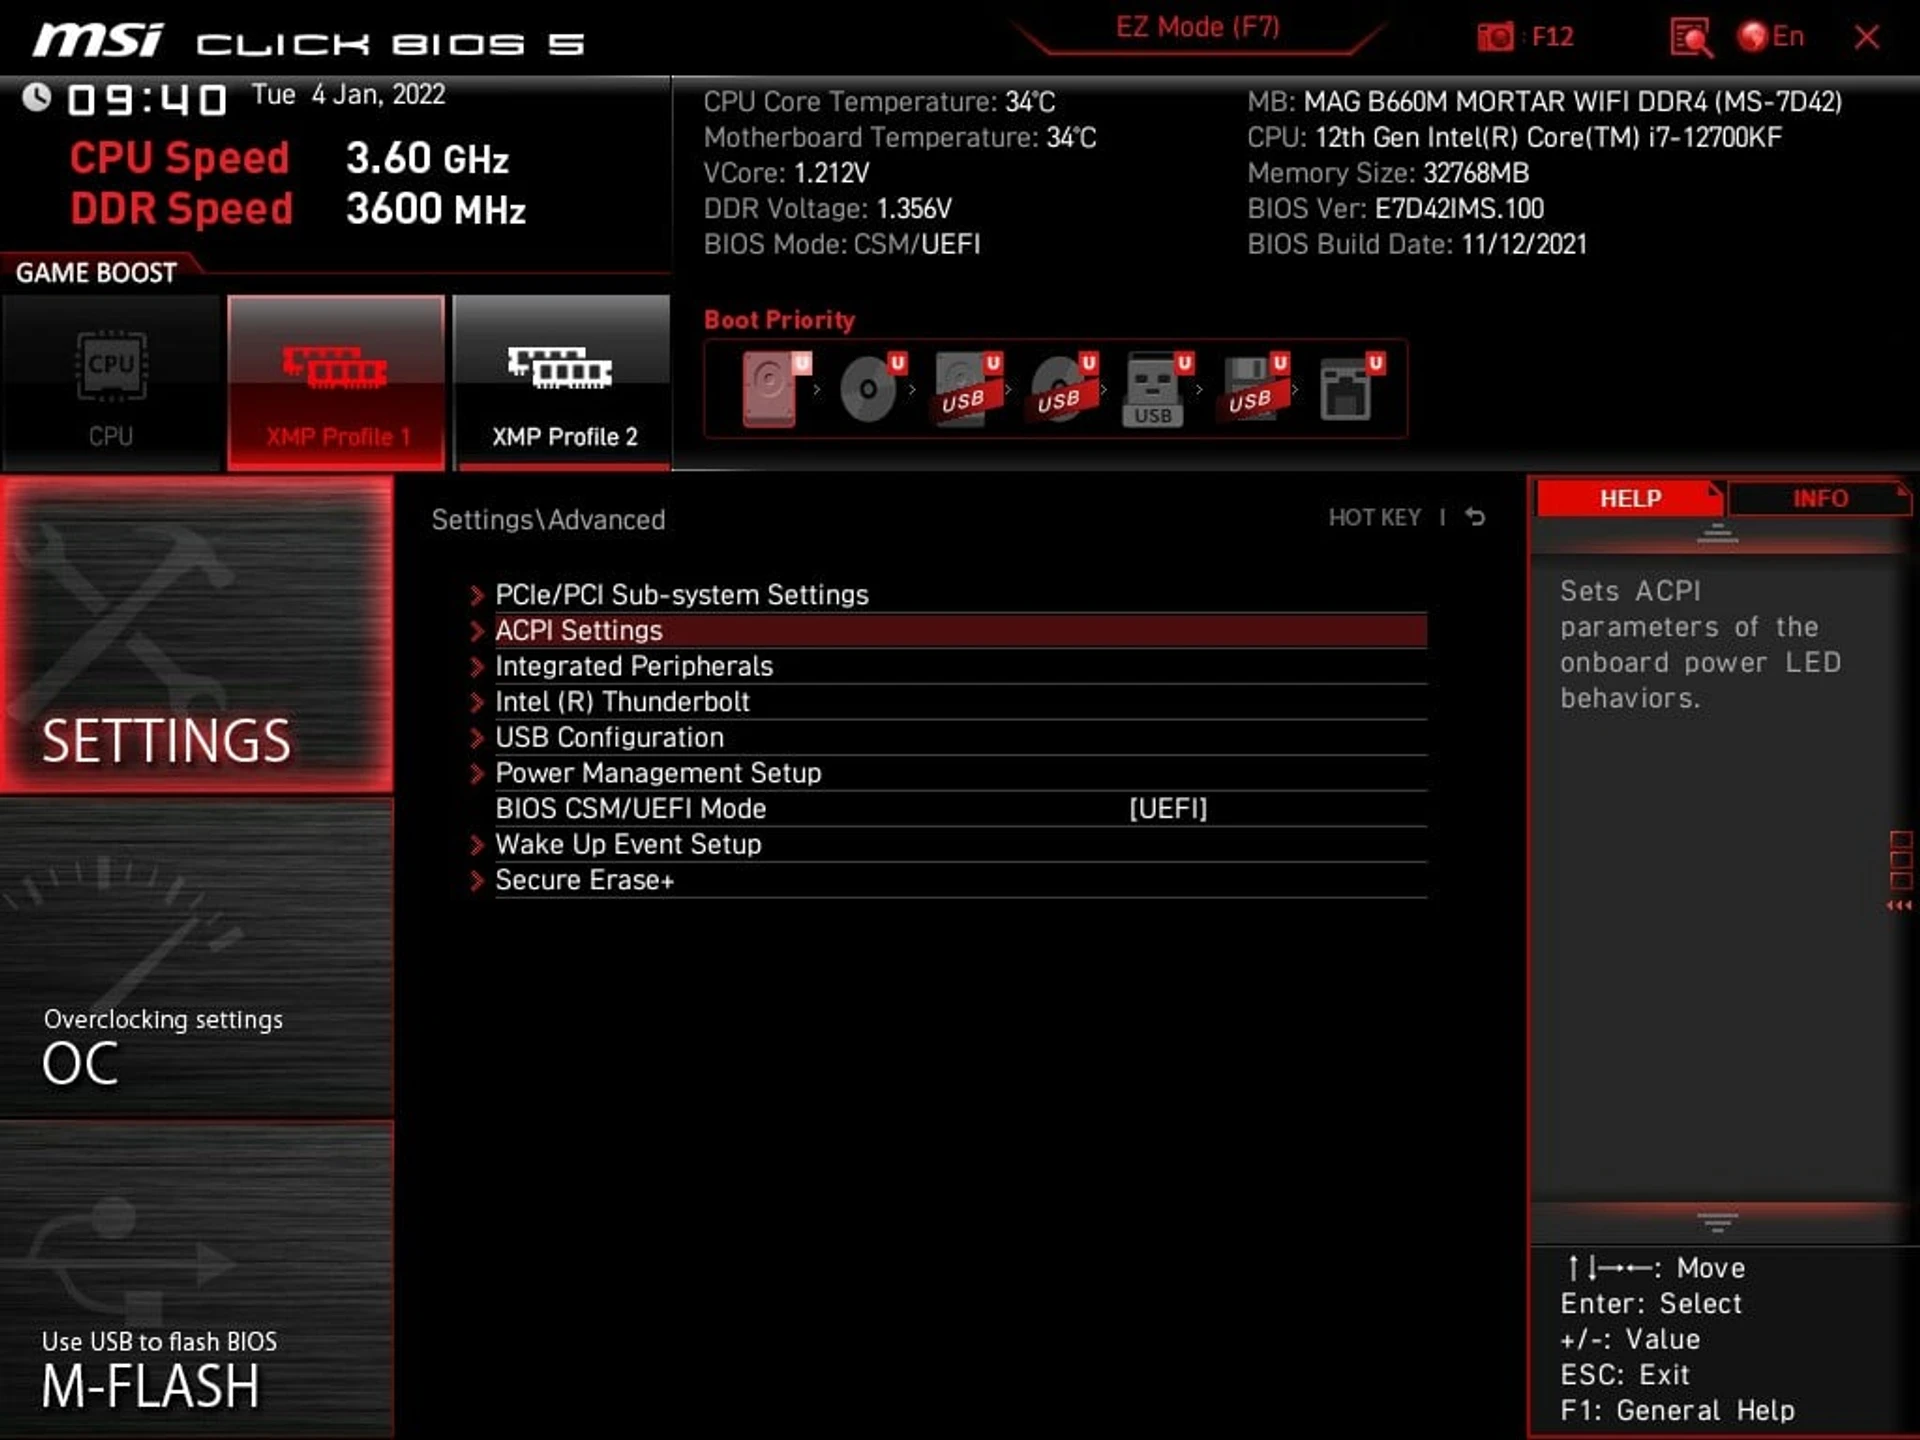Toggle XMP Profile 2 memory tile
1920x1440 pixels.
tap(562, 382)
